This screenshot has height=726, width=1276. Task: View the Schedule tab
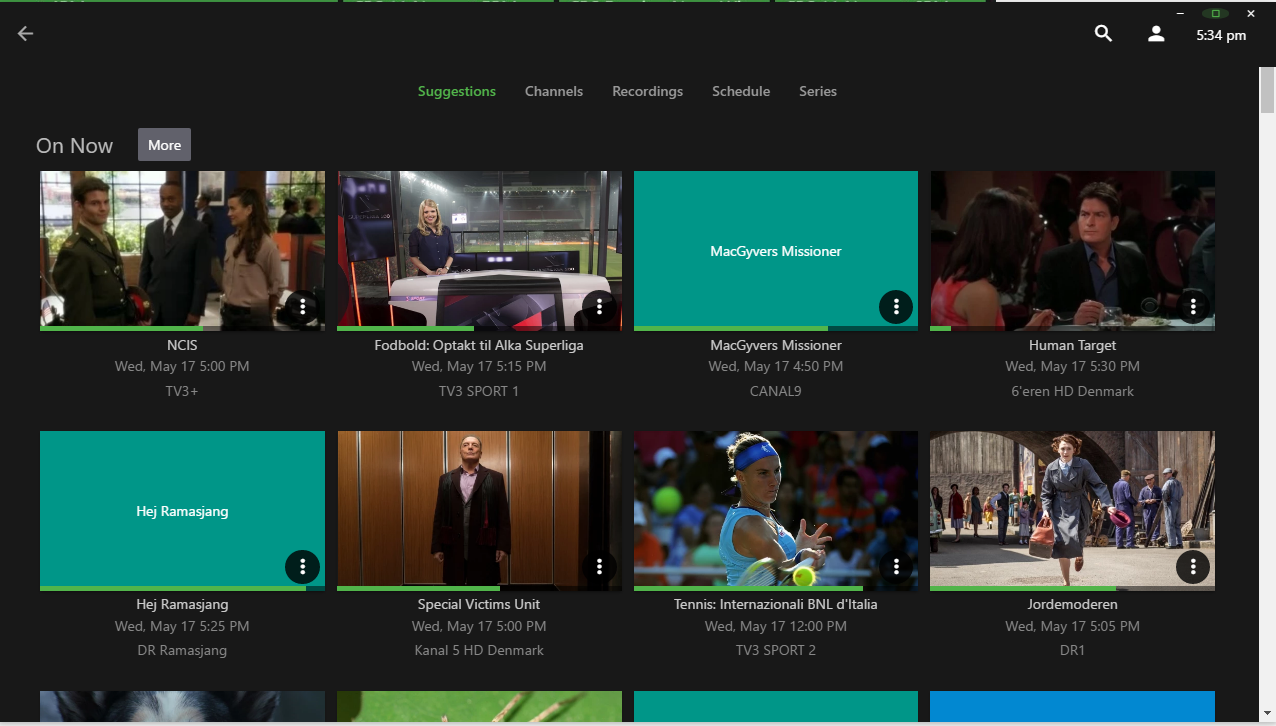(x=741, y=91)
